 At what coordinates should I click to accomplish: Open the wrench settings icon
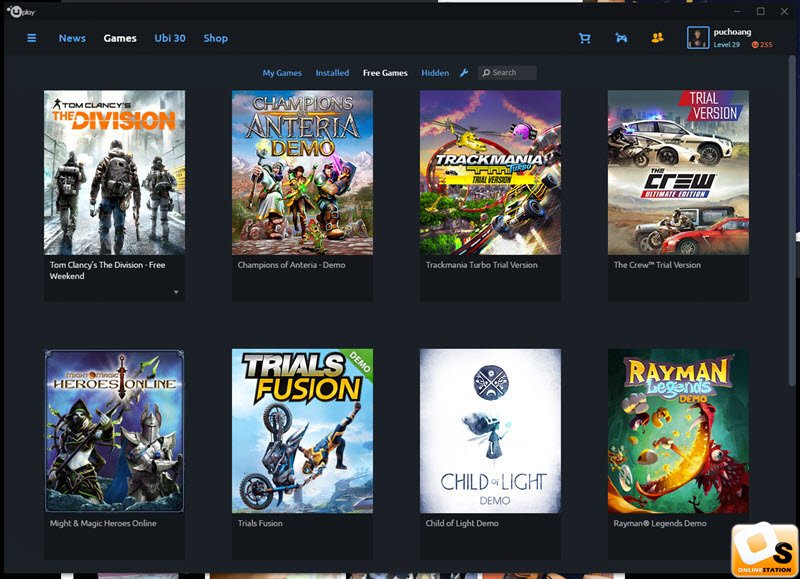click(x=464, y=73)
